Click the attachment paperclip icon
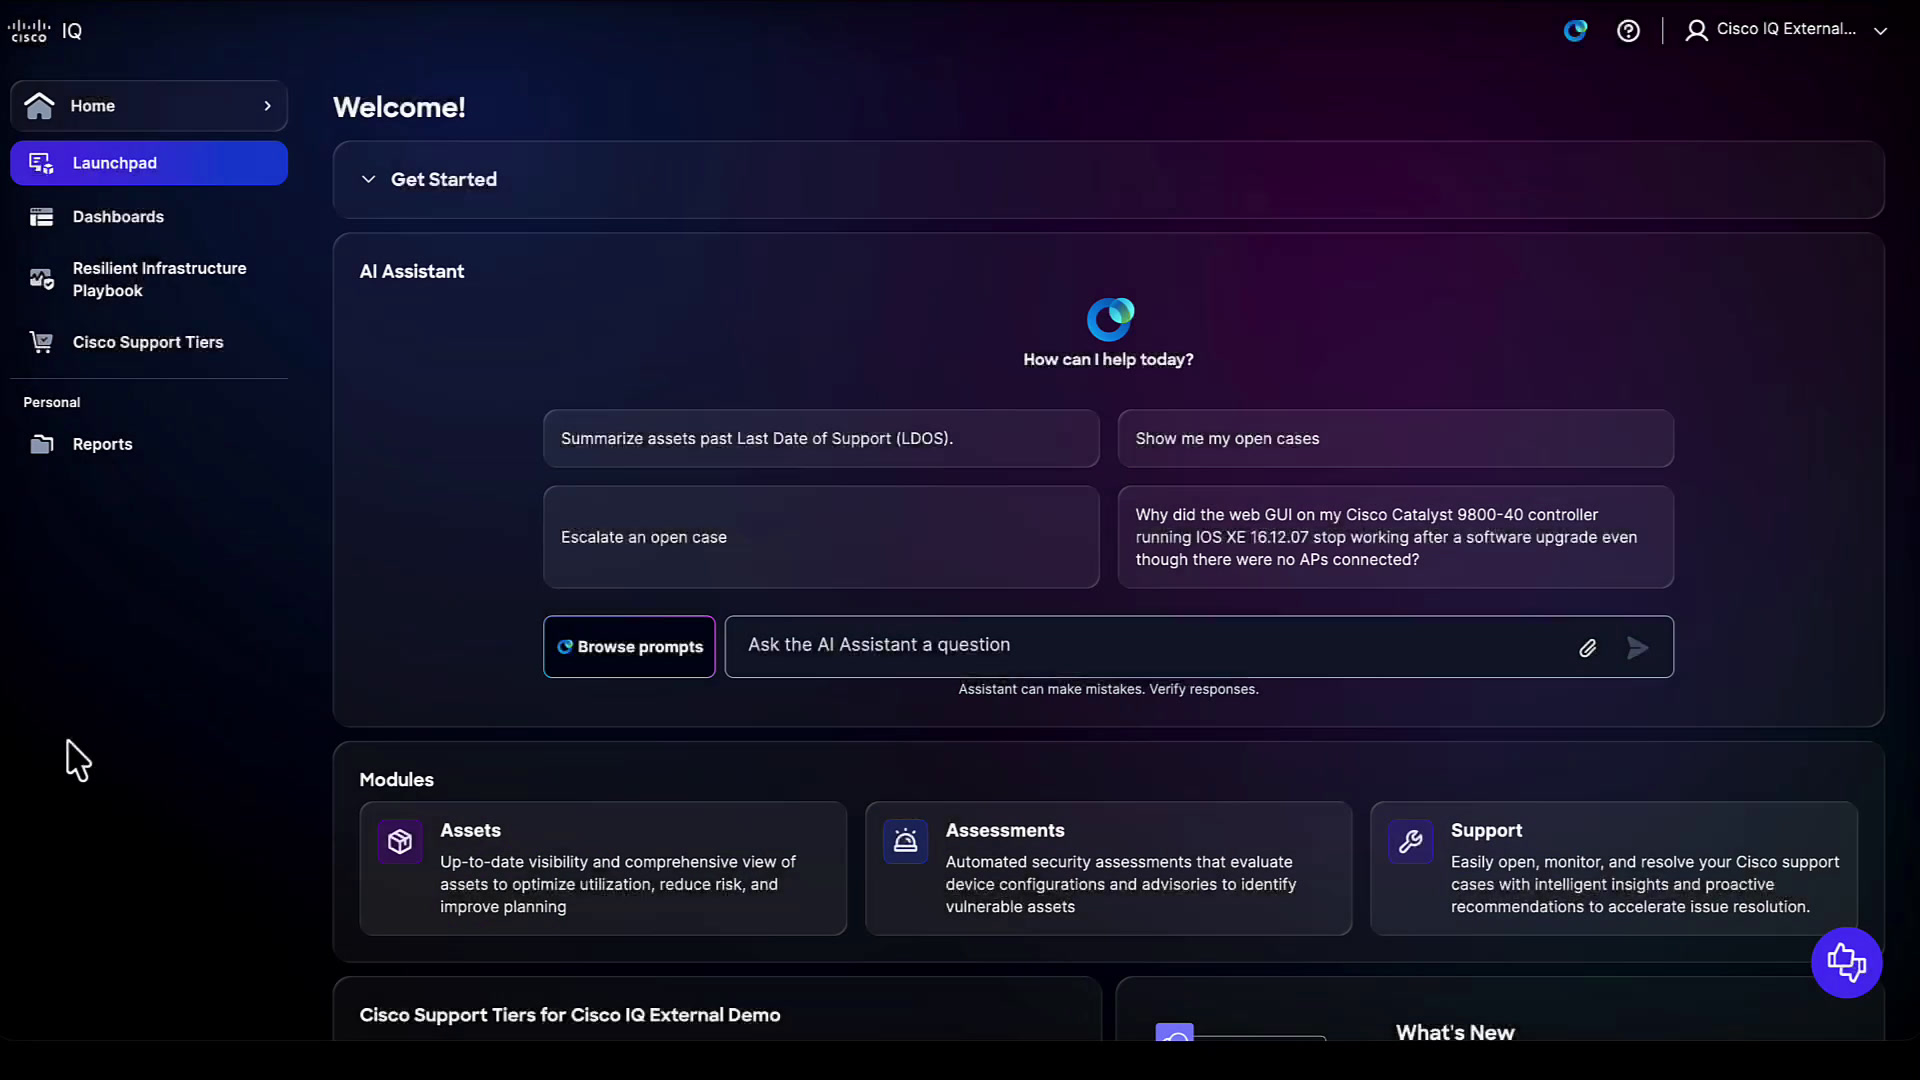This screenshot has width=1920, height=1080. click(1587, 648)
